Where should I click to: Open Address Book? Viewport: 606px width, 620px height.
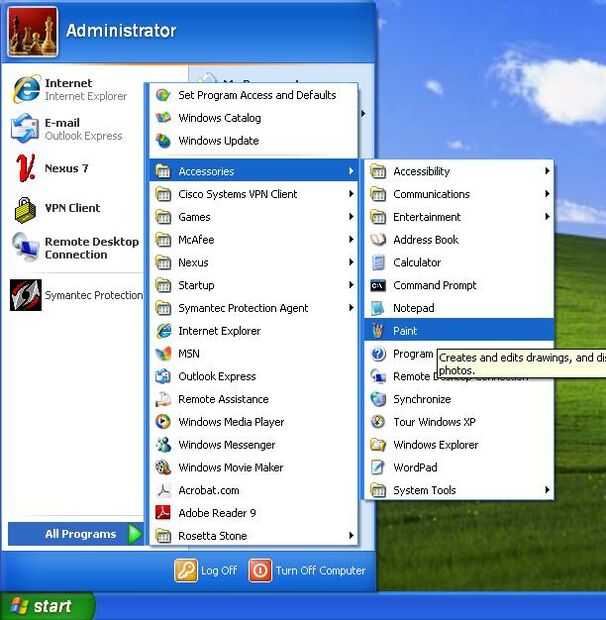459,240
